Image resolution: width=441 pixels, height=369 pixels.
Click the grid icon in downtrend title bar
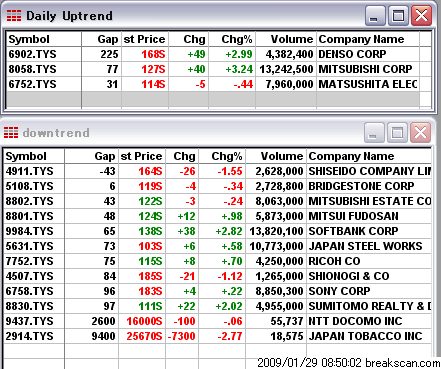[11, 133]
